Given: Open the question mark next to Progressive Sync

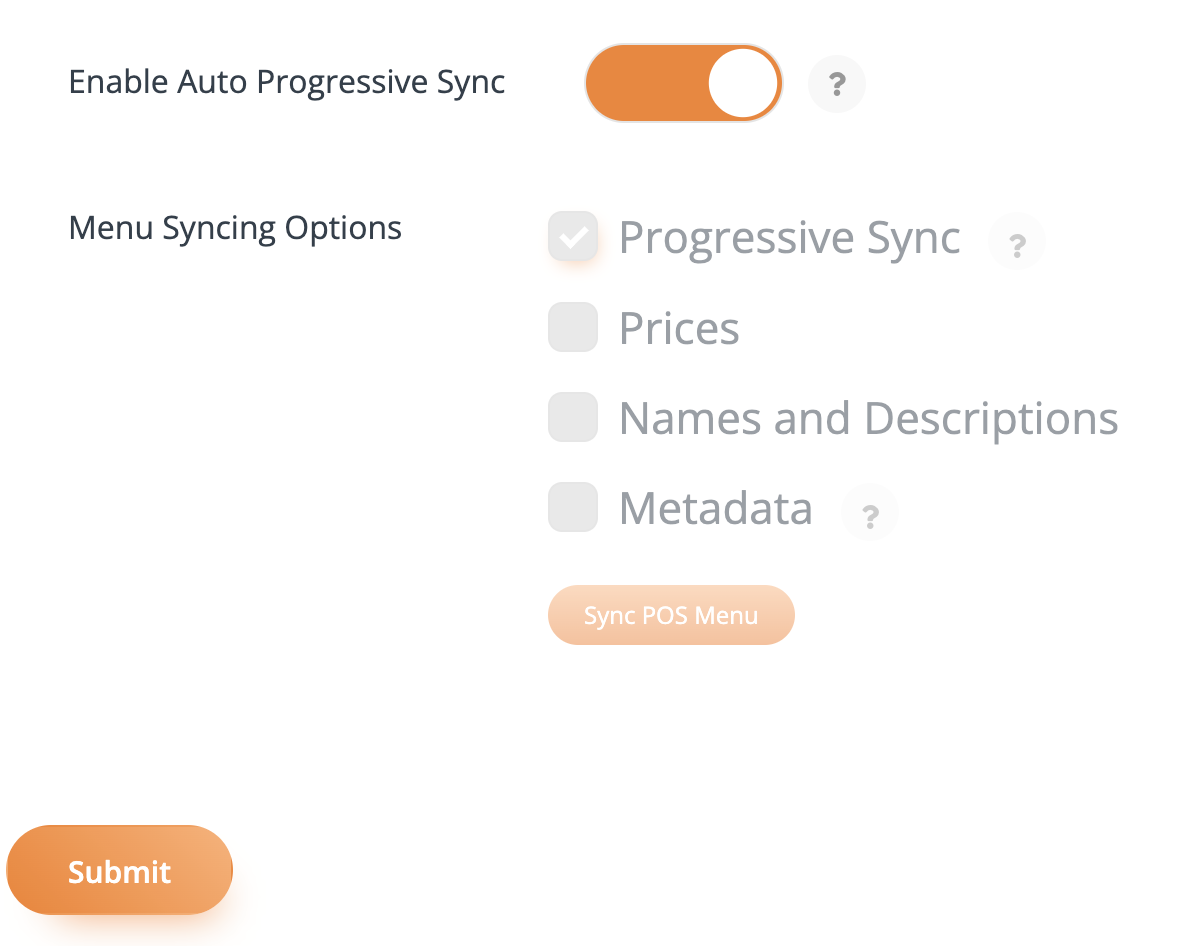Looking at the screenshot, I should coord(1017,241).
